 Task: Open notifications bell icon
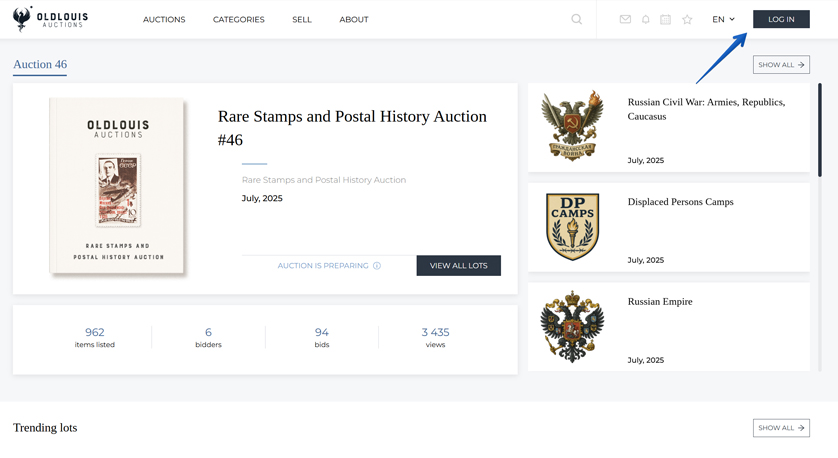(x=645, y=19)
